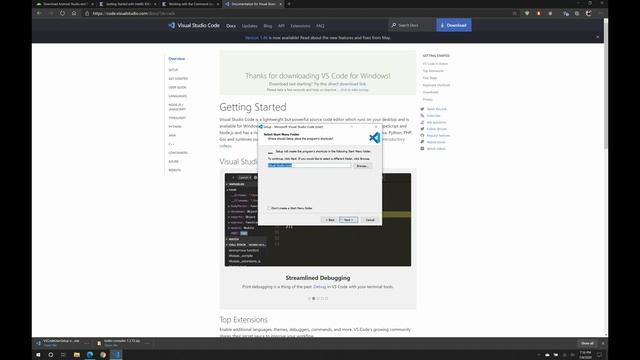The image size is (640, 360).
Task: Click the Ask questions icon
Action: (x=422, y=122)
